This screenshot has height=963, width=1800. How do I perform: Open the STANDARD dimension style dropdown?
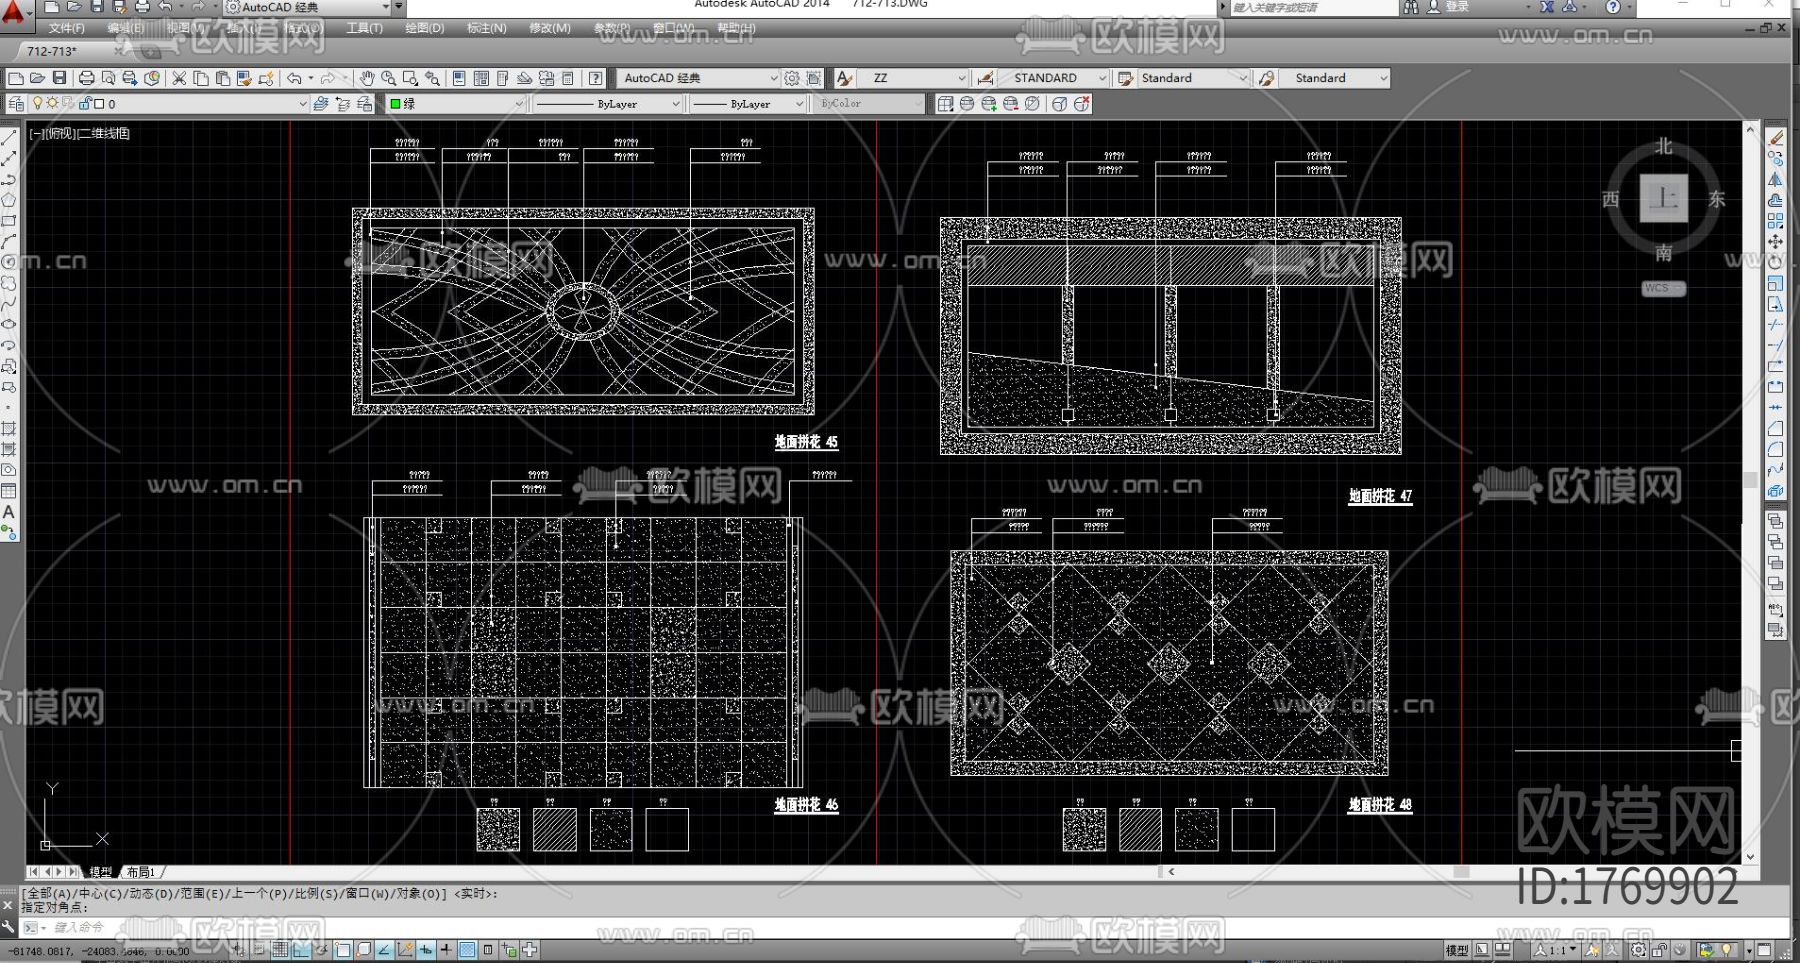tap(1102, 78)
